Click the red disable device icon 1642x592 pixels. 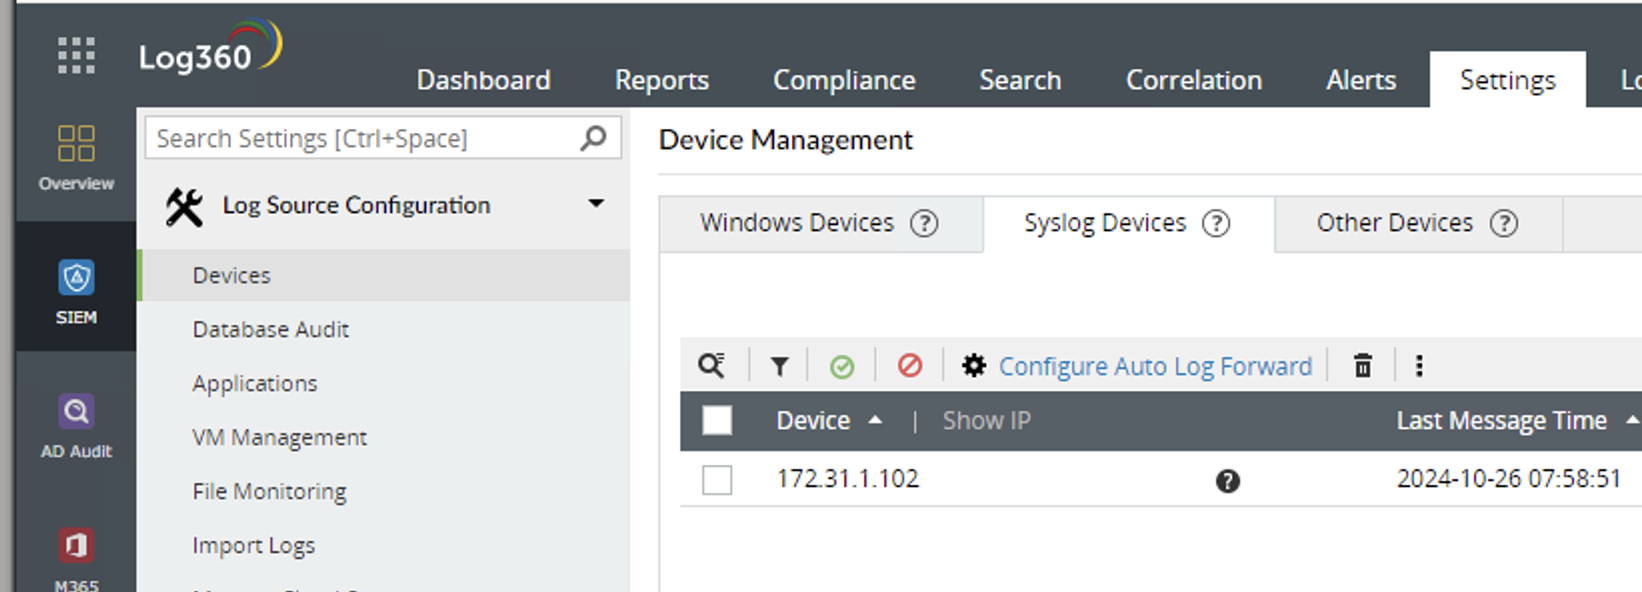point(910,366)
